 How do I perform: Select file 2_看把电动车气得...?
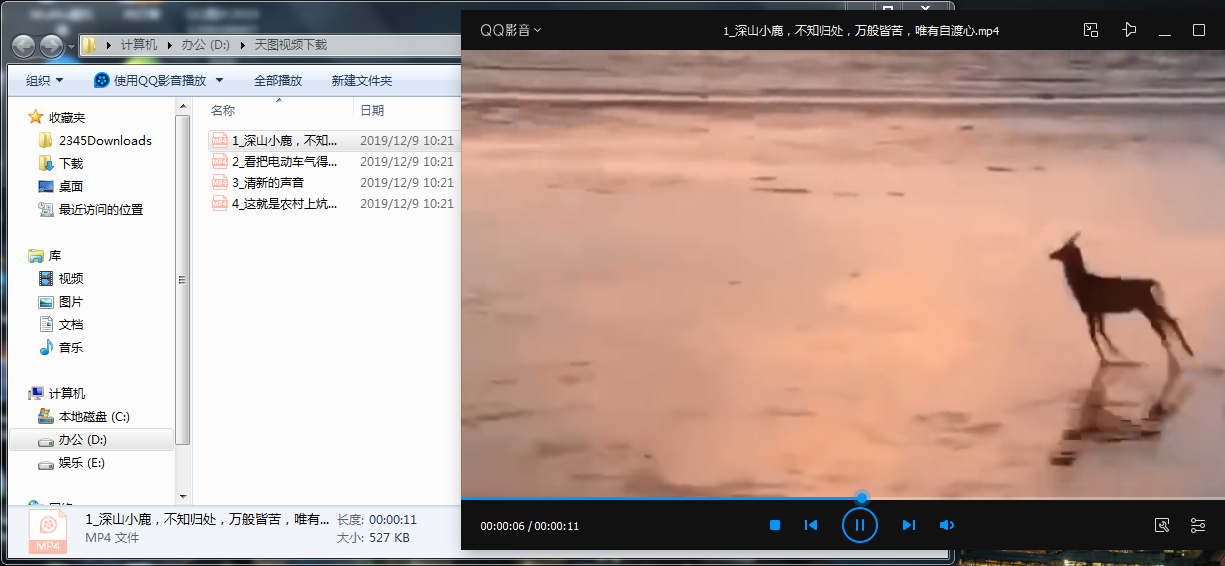(285, 161)
